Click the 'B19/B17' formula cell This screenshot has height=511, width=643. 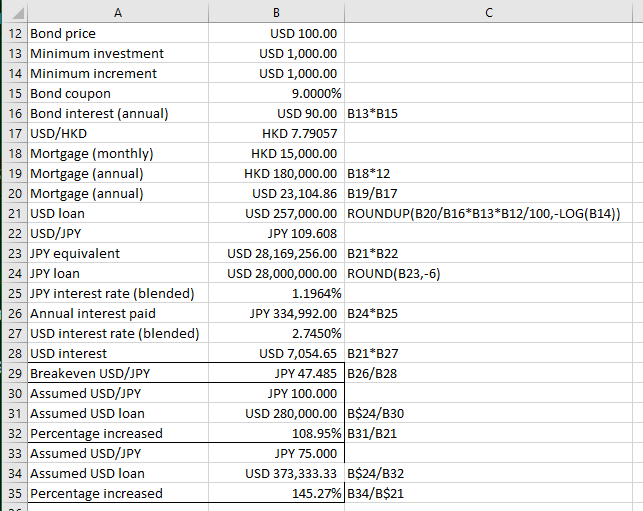488,193
